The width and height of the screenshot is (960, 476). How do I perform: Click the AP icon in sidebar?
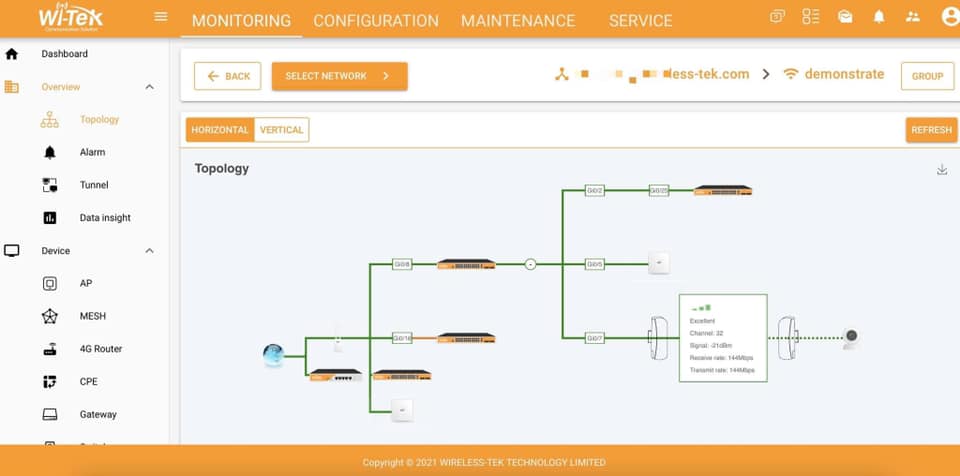pos(50,284)
